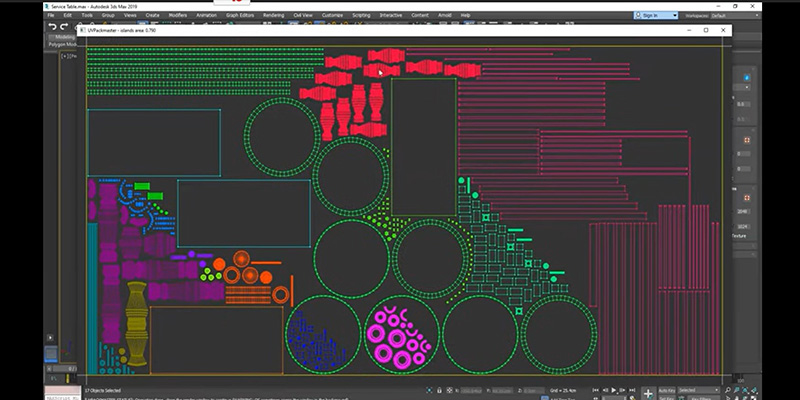Open the File menu
This screenshot has width=800, height=400.
[51, 15]
